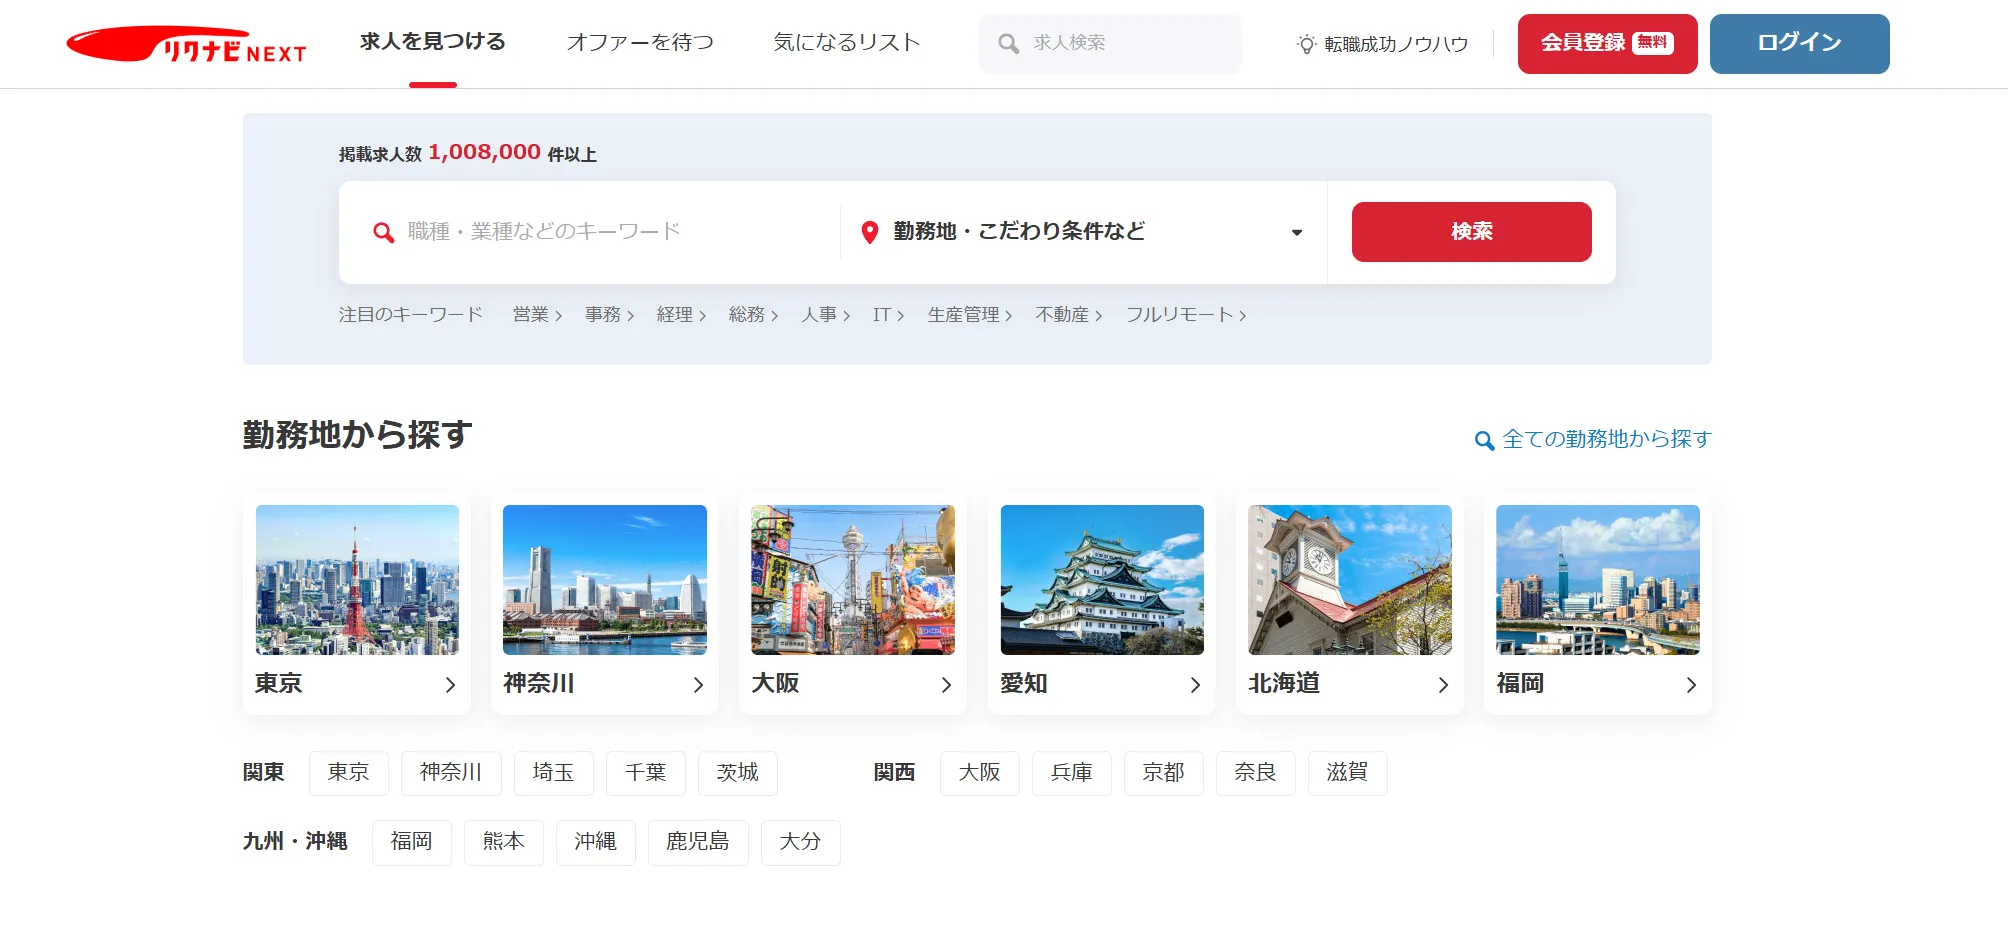Image resolution: width=2008 pixels, height=945 pixels.
Task: Click the lightbulb icon beside 転職成功ノウハウ
Action: click(1306, 44)
